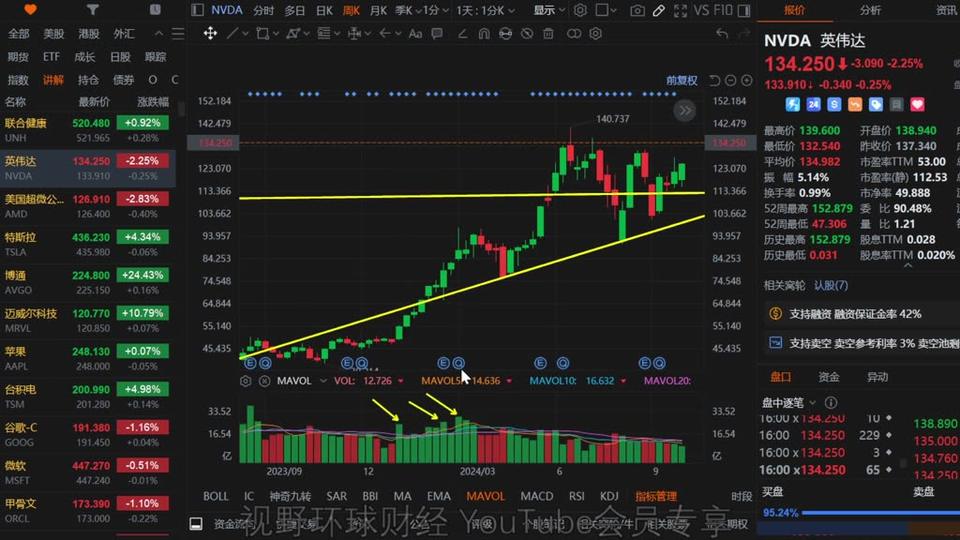Open watchlist menu hamburger icon
This screenshot has width=960, height=540.
coord(178,34)
